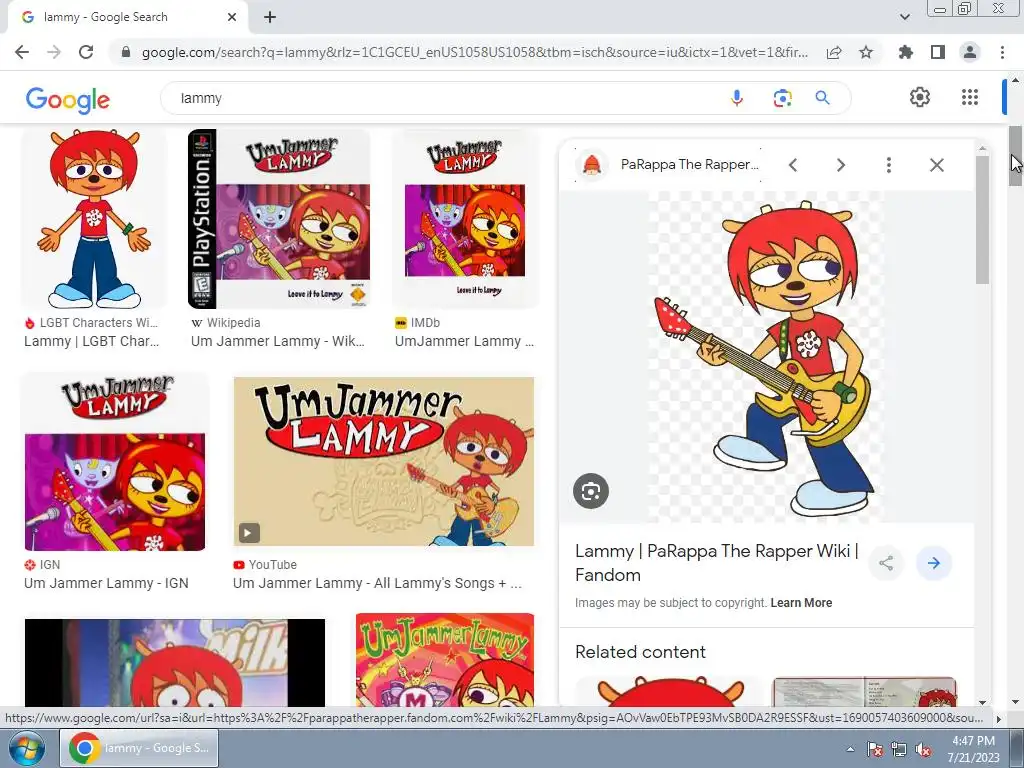Image resolution: width=1024 pixels, height=768 pixels.
Task: Open black-bordered video frame of Lammy
Action: coord(174,663)
